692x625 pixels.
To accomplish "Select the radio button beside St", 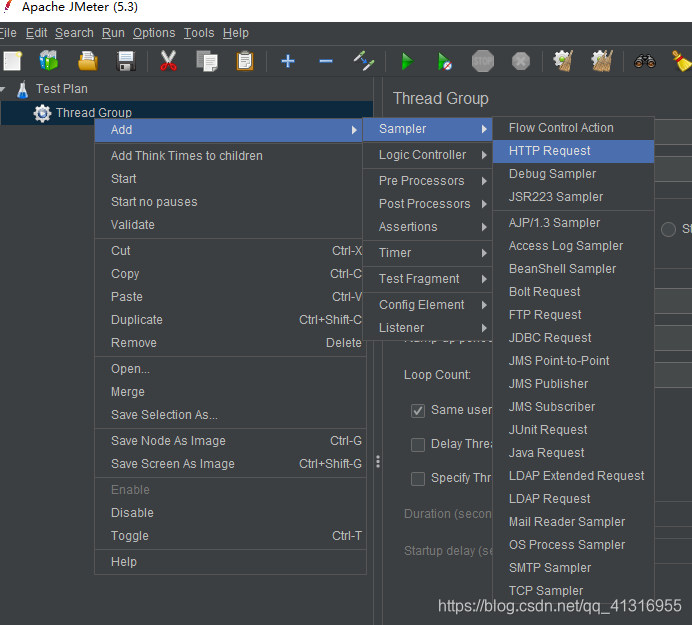I will pos(668,229).
